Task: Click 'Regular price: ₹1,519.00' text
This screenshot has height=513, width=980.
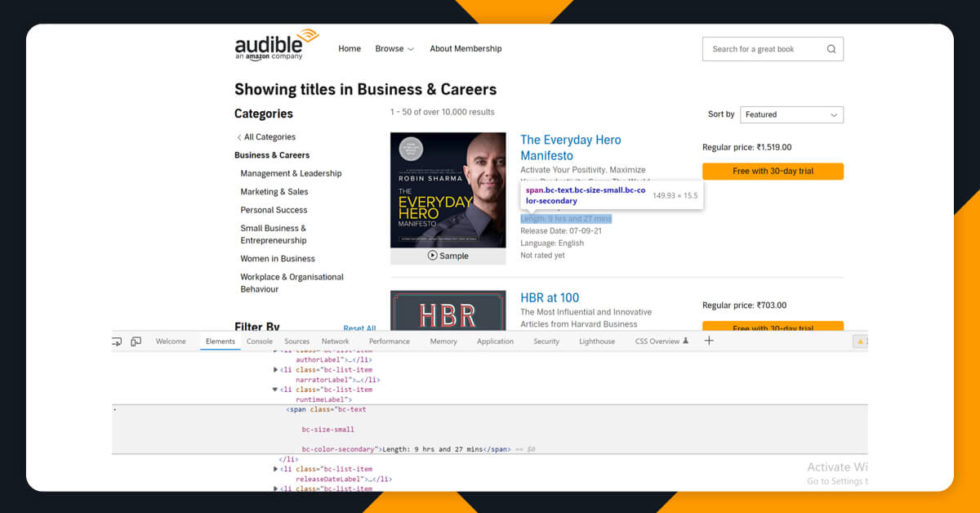Action: click(x=746, y=147)
